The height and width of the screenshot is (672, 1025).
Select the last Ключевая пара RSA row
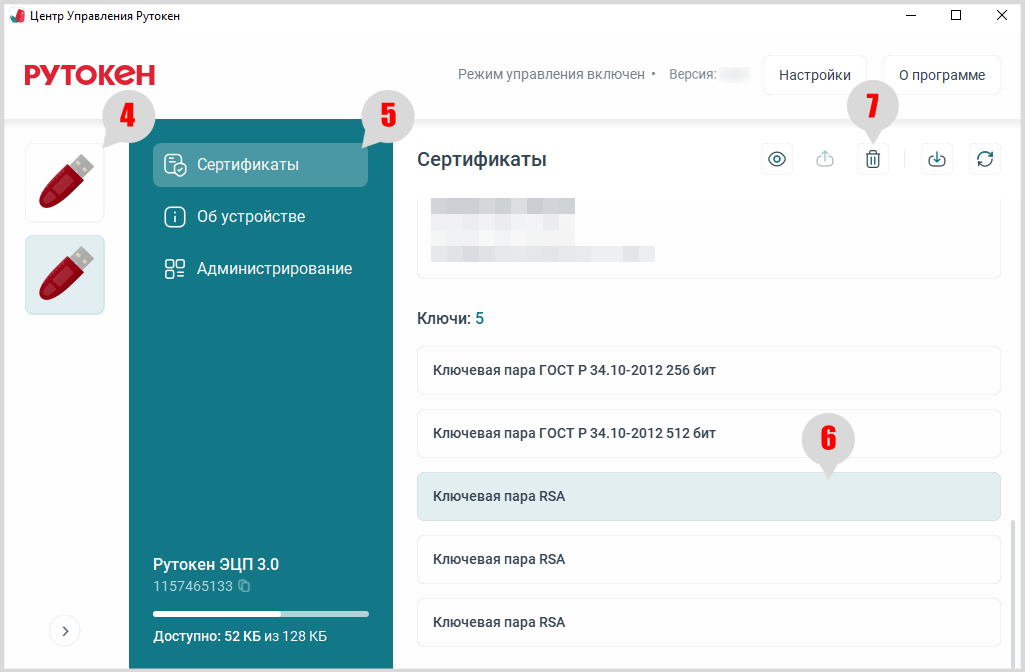pyautogui.click(x=708, y=622)
